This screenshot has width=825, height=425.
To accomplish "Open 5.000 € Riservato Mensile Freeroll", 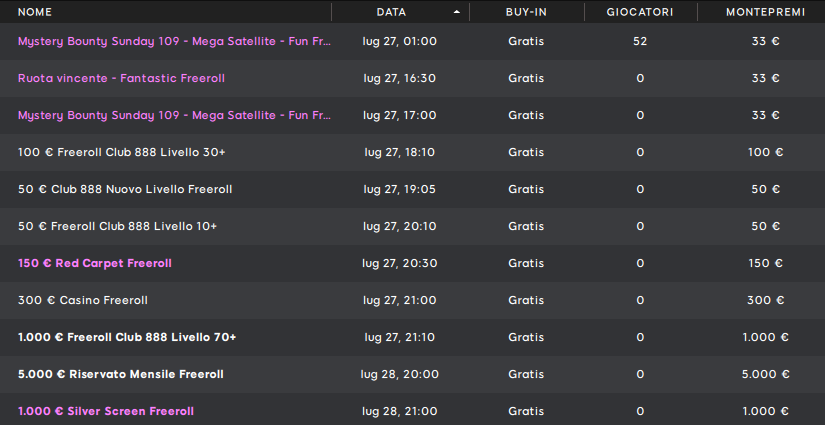I will pos(120,375).
